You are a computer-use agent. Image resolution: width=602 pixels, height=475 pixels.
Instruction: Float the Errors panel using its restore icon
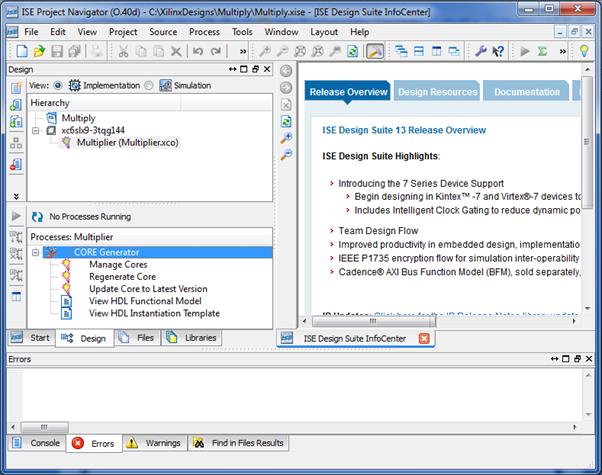coord(577,359)
